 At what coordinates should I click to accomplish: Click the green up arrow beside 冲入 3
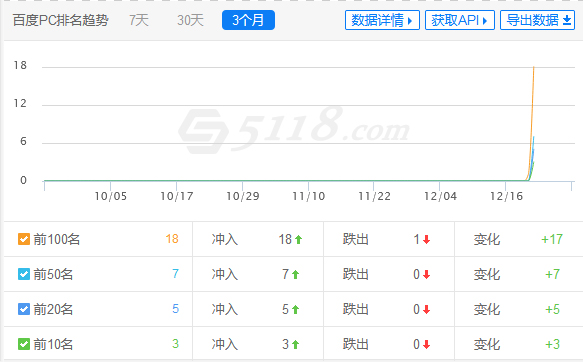pyautogui.click(x=296, y=345)
